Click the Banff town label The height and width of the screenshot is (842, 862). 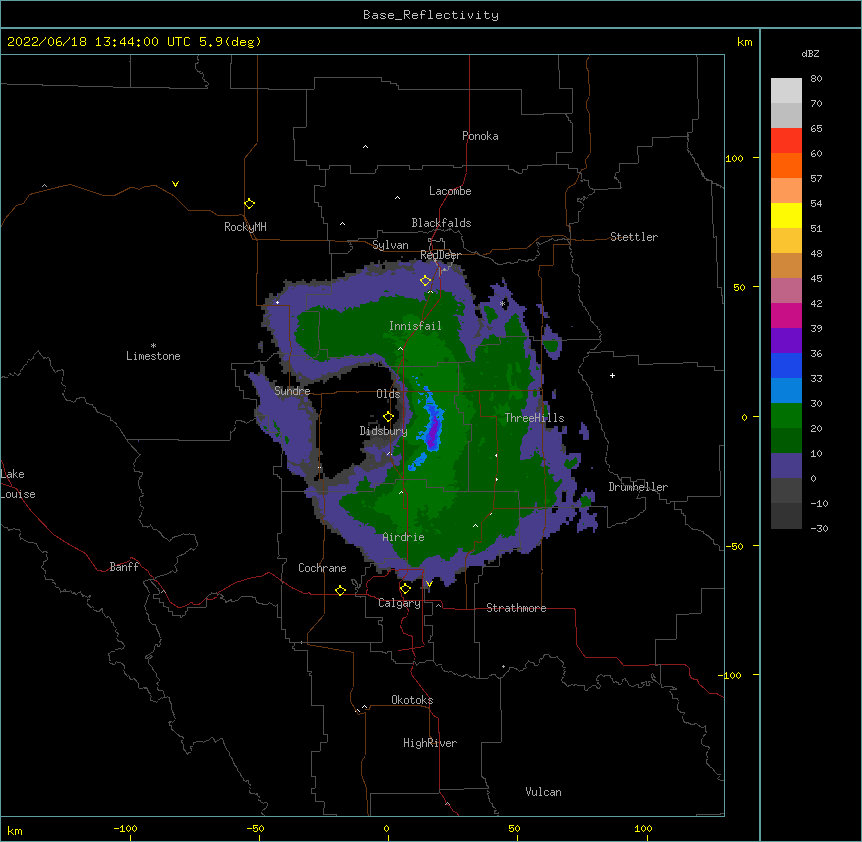(x=124, y=567)
